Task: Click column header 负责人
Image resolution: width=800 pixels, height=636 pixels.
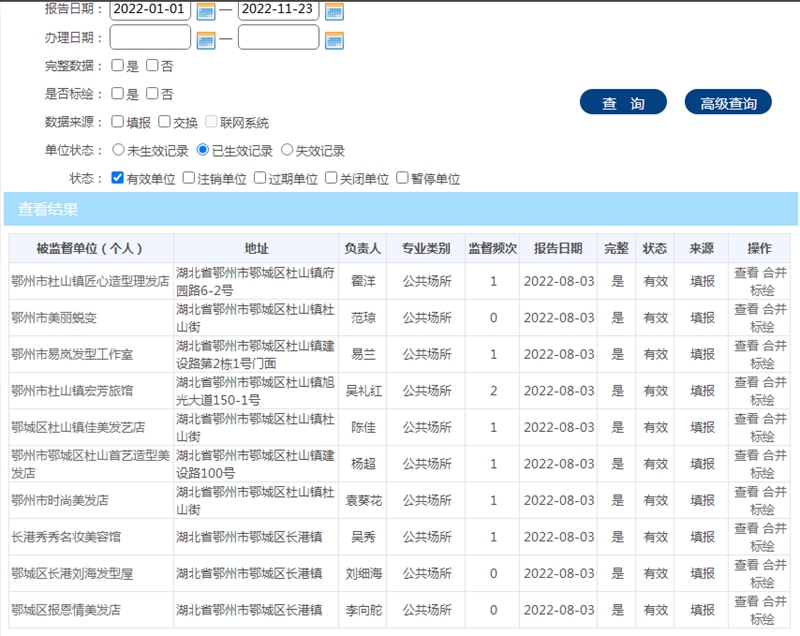Action: coord(363,248)
